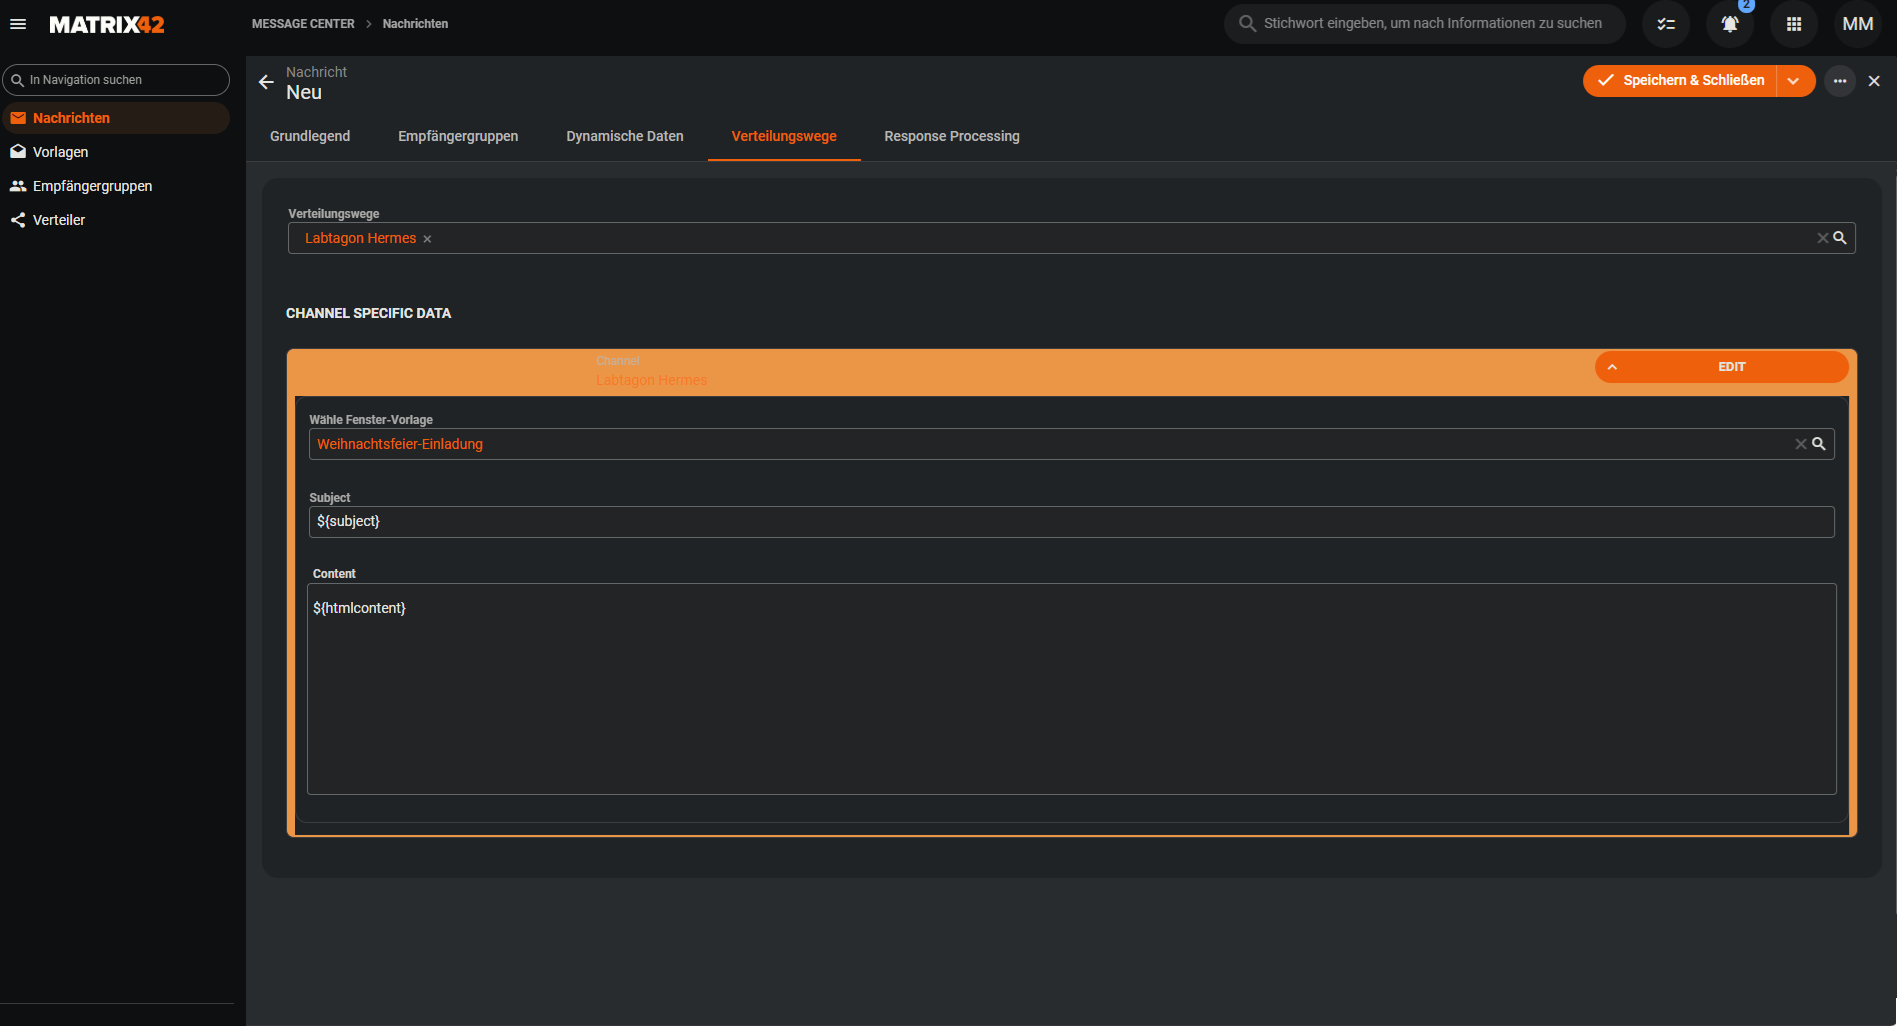Image resolution: width=1897 pixels, height=1026 pixels.
Task: Open the task list checklist icon
Action: point(1666,24)
